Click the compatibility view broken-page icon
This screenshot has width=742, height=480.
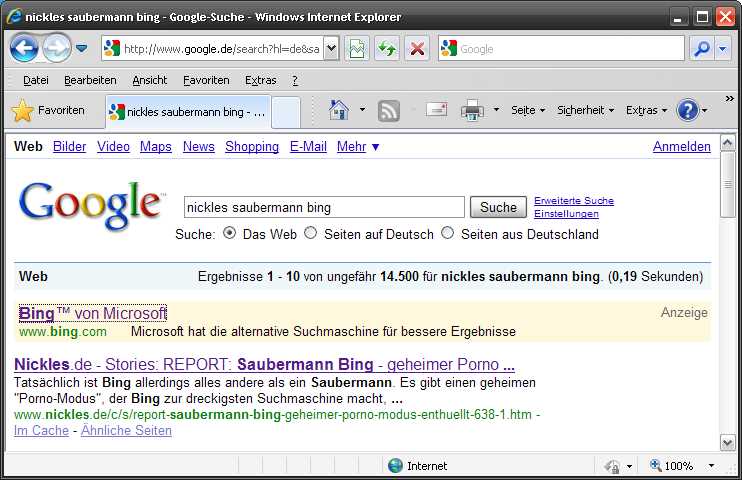357,48
